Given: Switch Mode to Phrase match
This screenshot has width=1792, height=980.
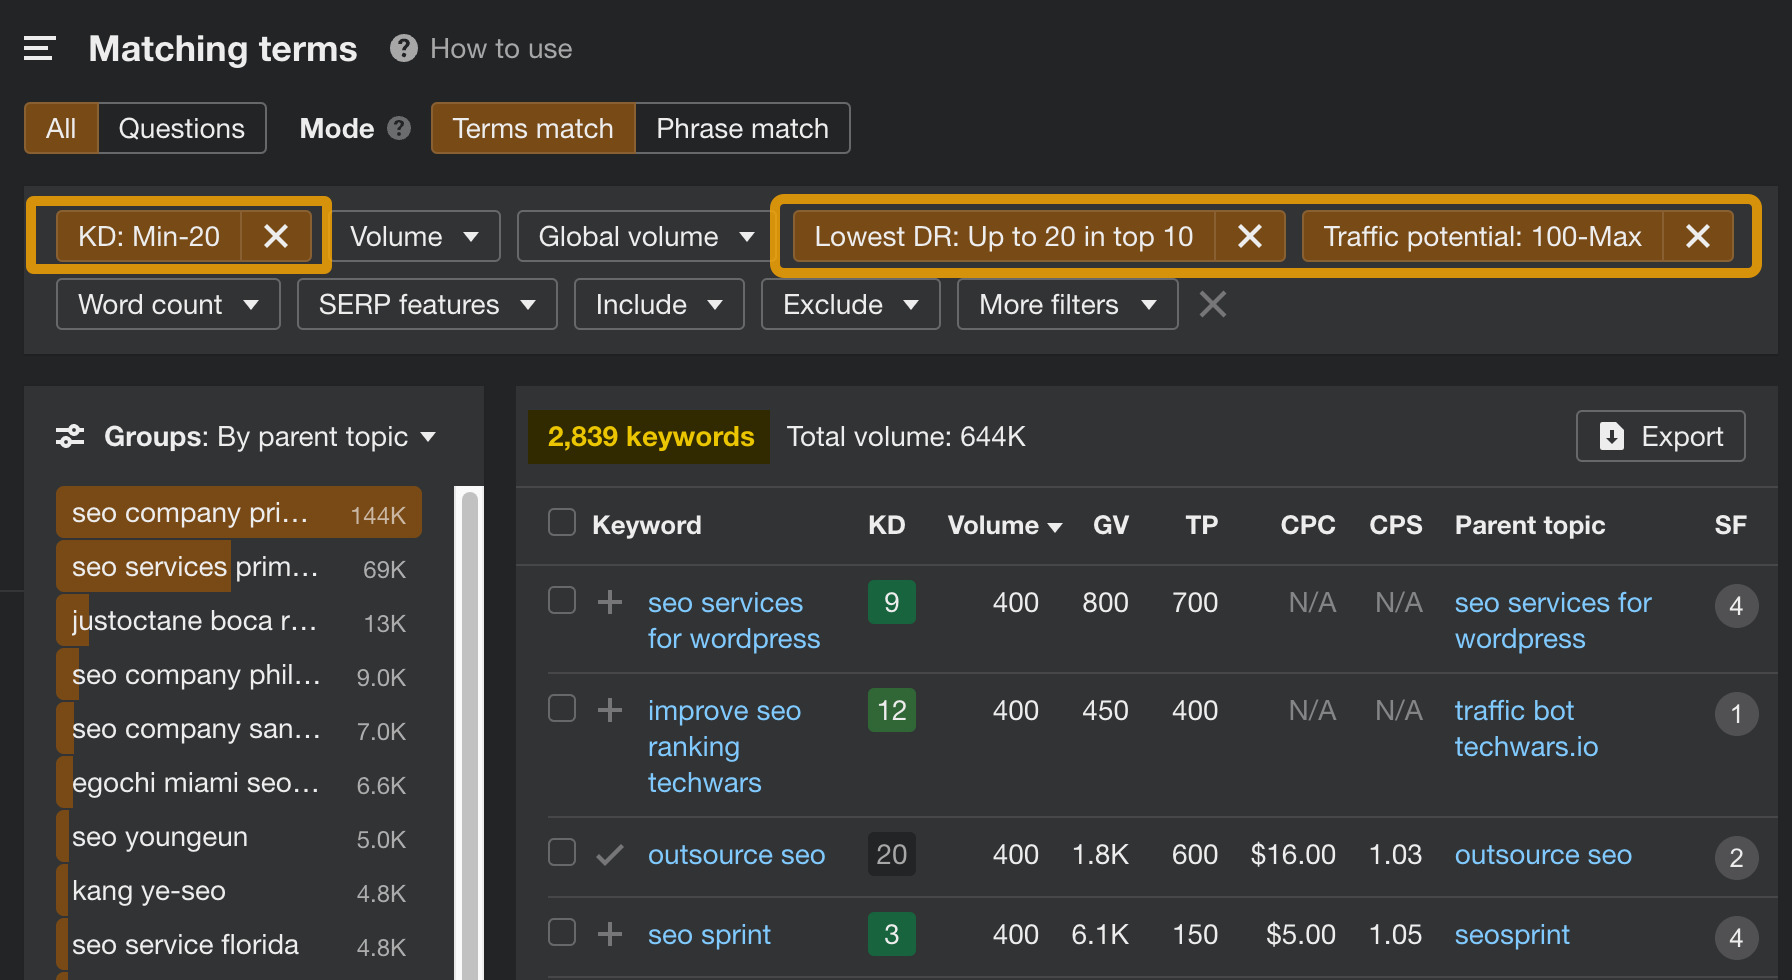Looking at the screenshot, I should pyautogui.click(x=742, y=128).
